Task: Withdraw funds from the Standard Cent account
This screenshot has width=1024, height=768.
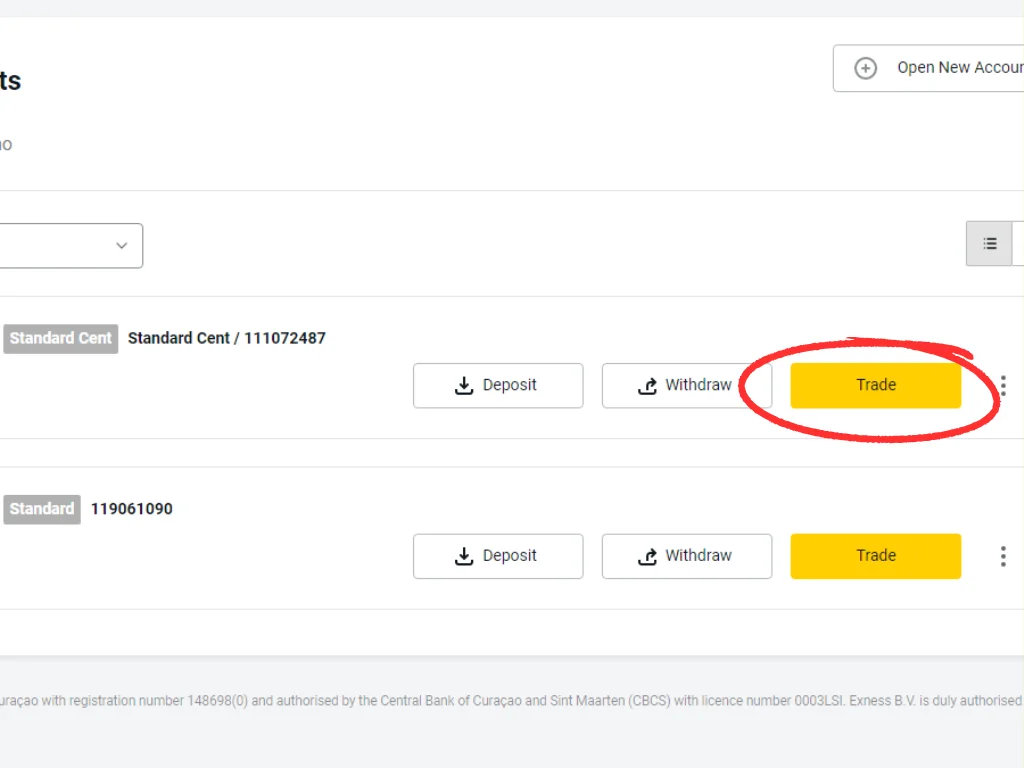Action: (686, 386)
